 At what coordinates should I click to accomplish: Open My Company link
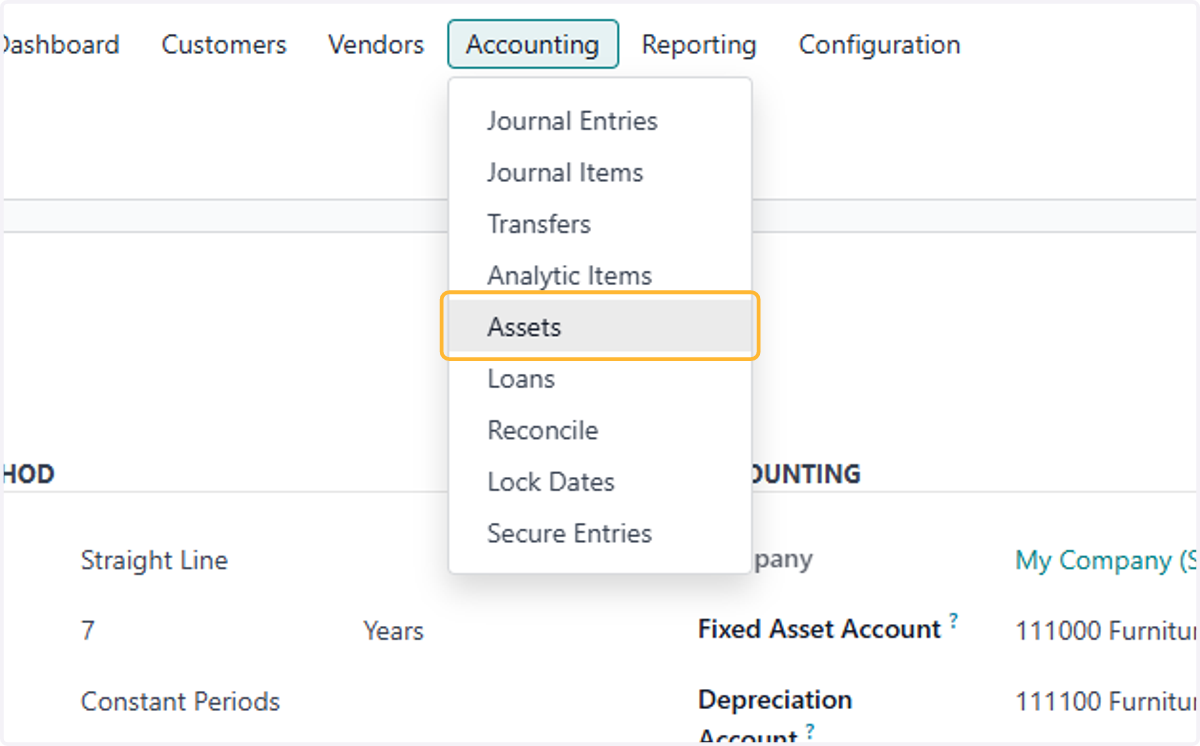click(1106, 560)
